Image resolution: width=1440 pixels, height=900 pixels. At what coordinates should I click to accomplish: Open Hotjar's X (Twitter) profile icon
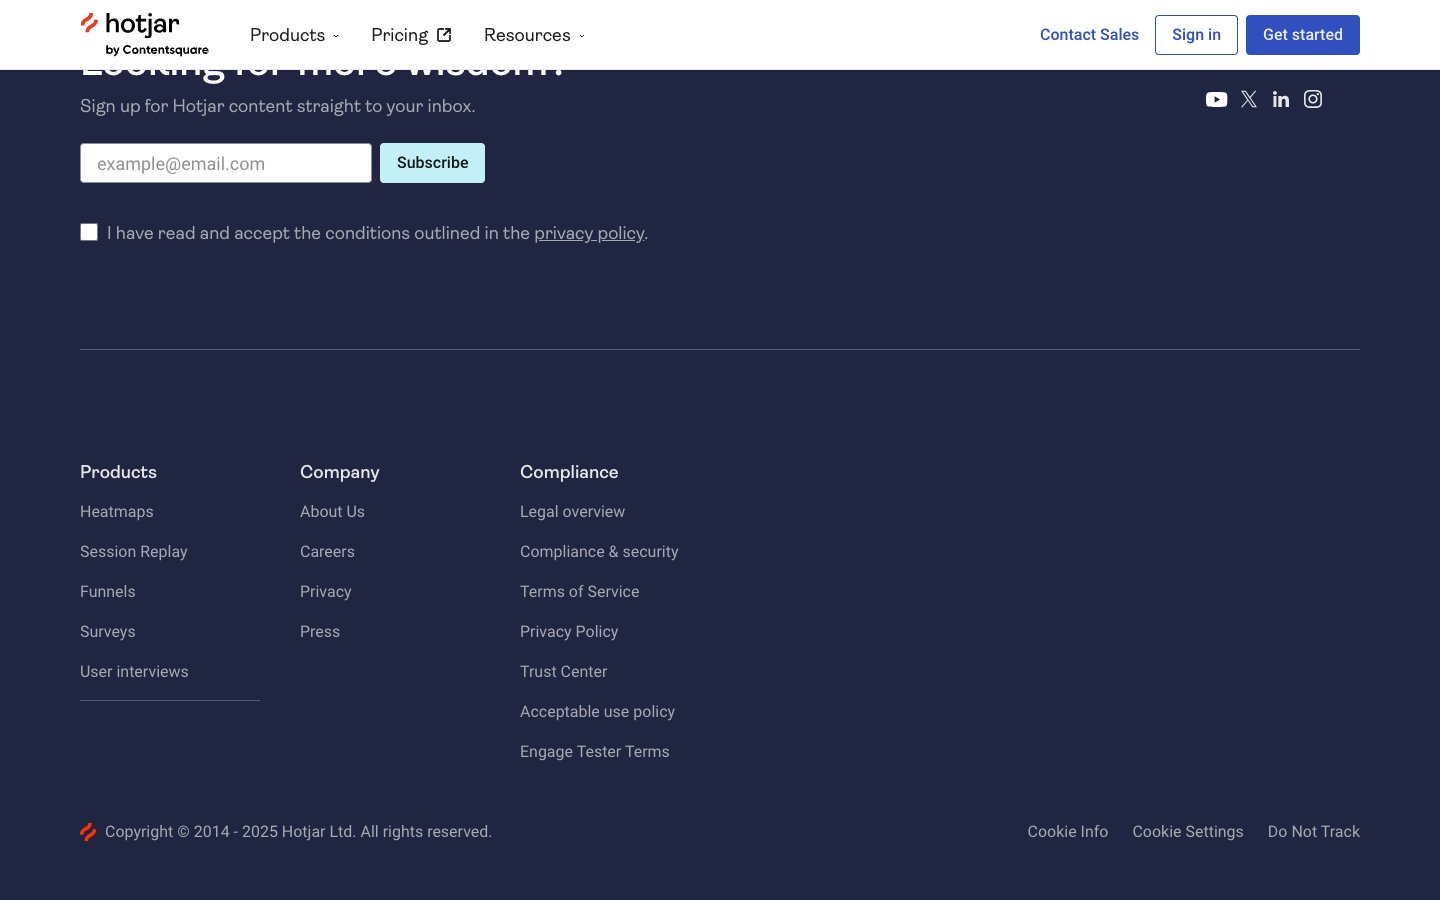coord(1248,99)
